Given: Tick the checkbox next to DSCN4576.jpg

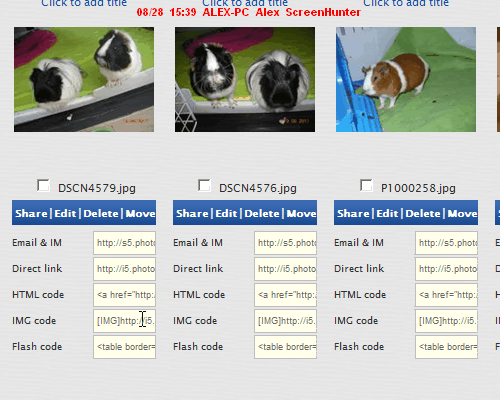Looking at the screenshot, I should [x=204, y=186].
